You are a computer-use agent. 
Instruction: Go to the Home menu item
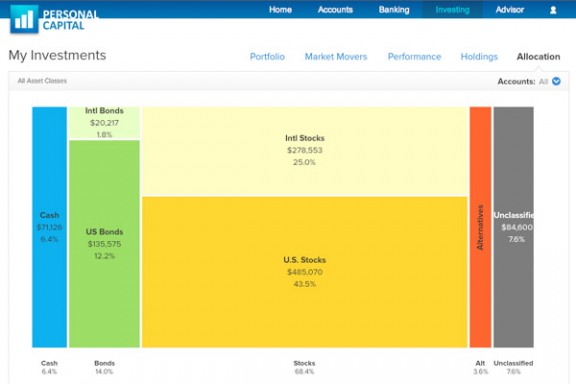click(280, 10)
